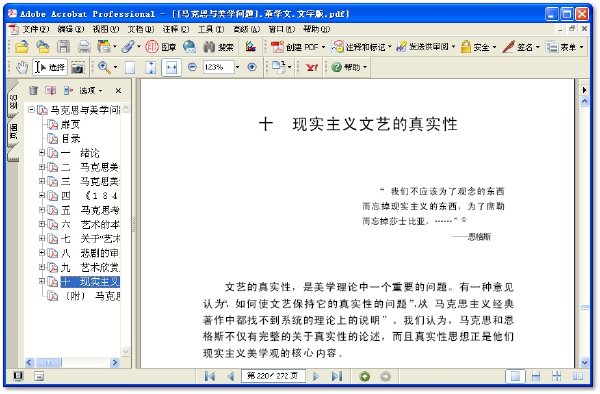600x394 pixels.
Task: Go to the first page arrow
Action: click(210, 376)
